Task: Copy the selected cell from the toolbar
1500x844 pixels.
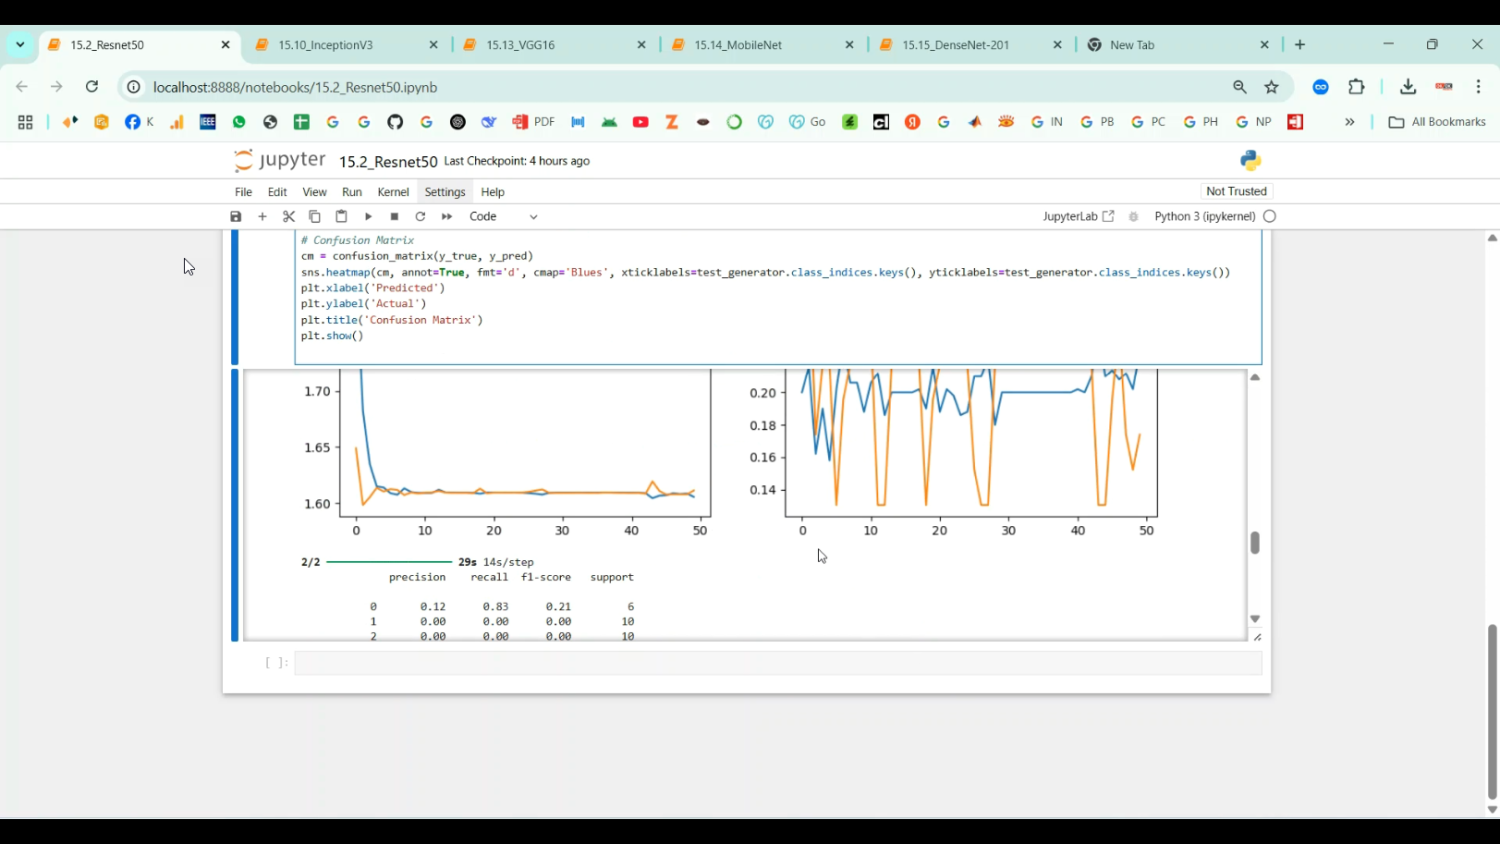Action: pyautogui.click(x=315, y=217)
